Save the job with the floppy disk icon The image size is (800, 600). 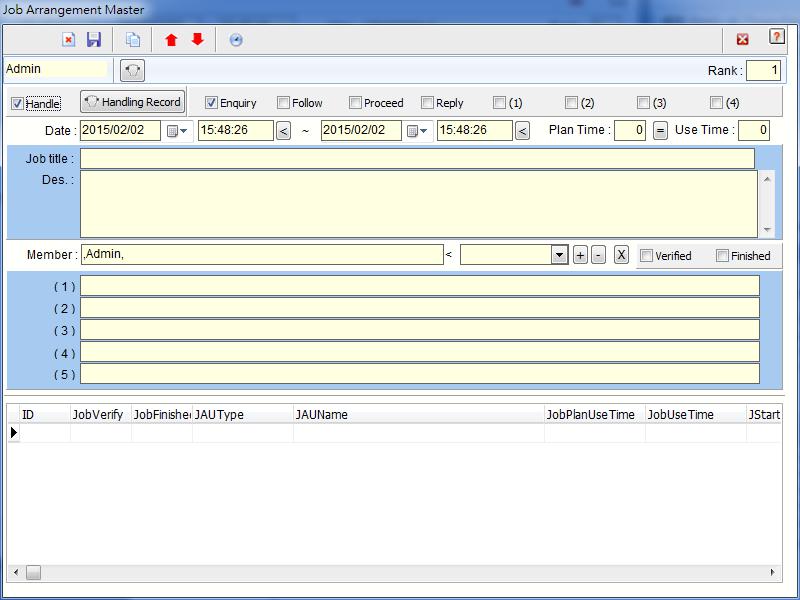[x=94, y=40]
